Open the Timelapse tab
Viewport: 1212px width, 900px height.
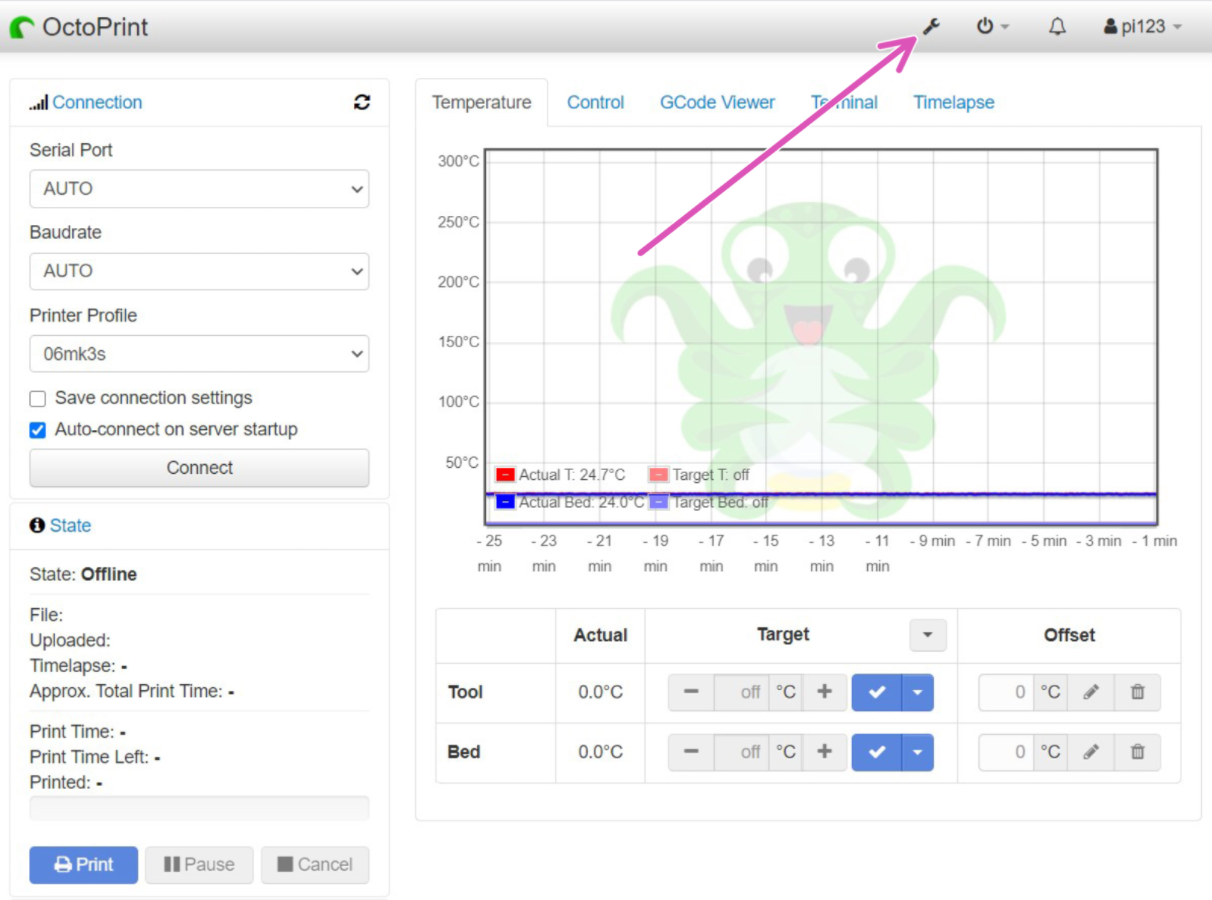pyautogui.click(x=954, y=102)
